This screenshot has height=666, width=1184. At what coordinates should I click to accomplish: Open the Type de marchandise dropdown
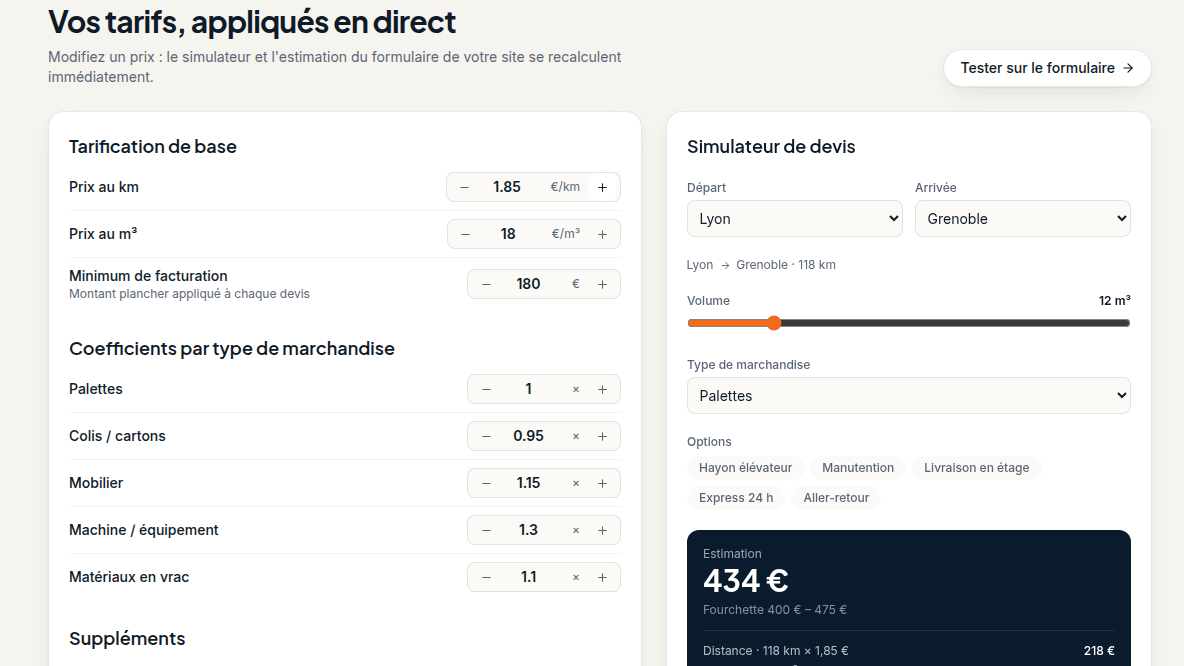click(x=908, y=396)
